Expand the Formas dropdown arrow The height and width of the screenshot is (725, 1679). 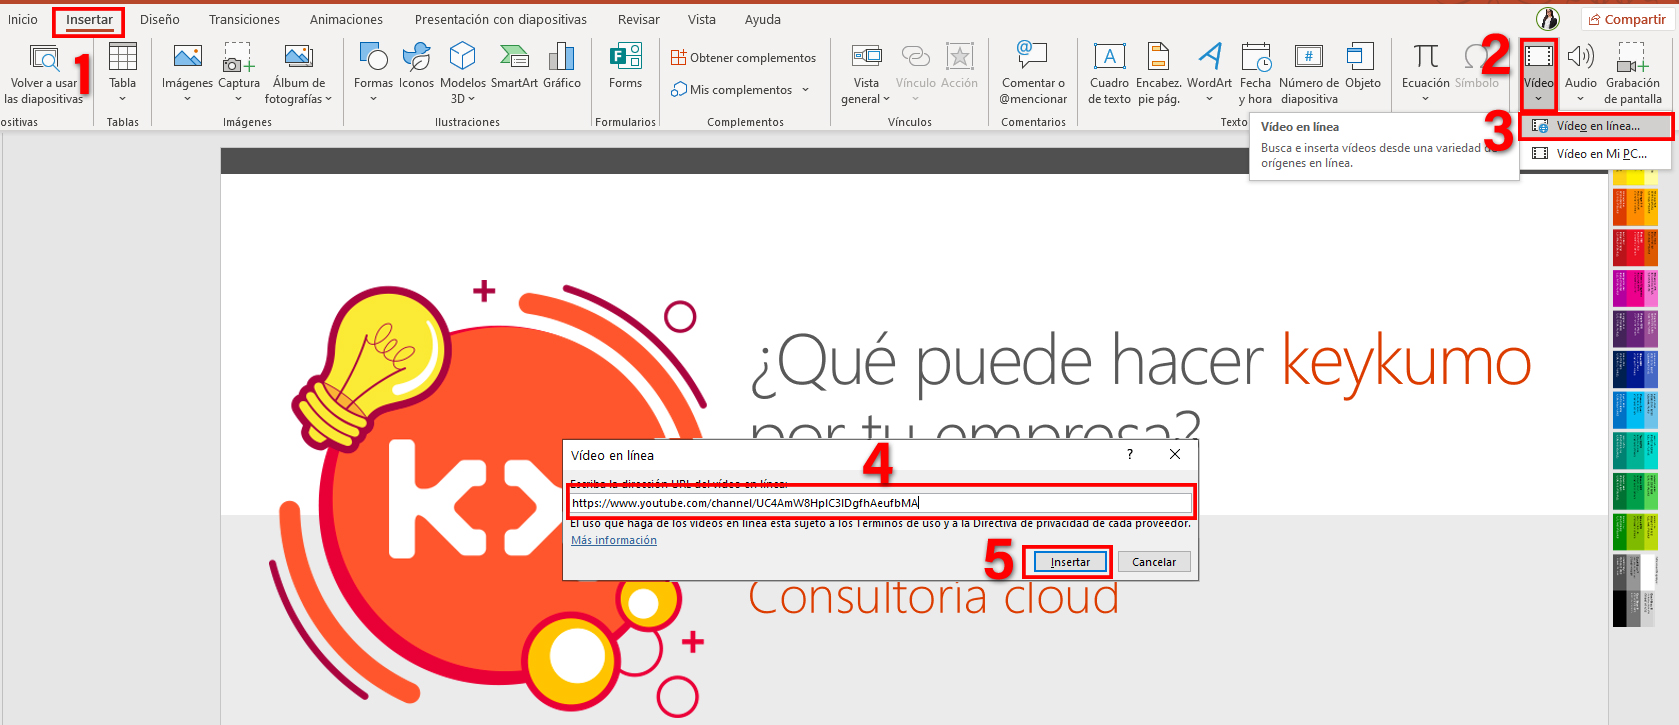[x=373, y=99]
